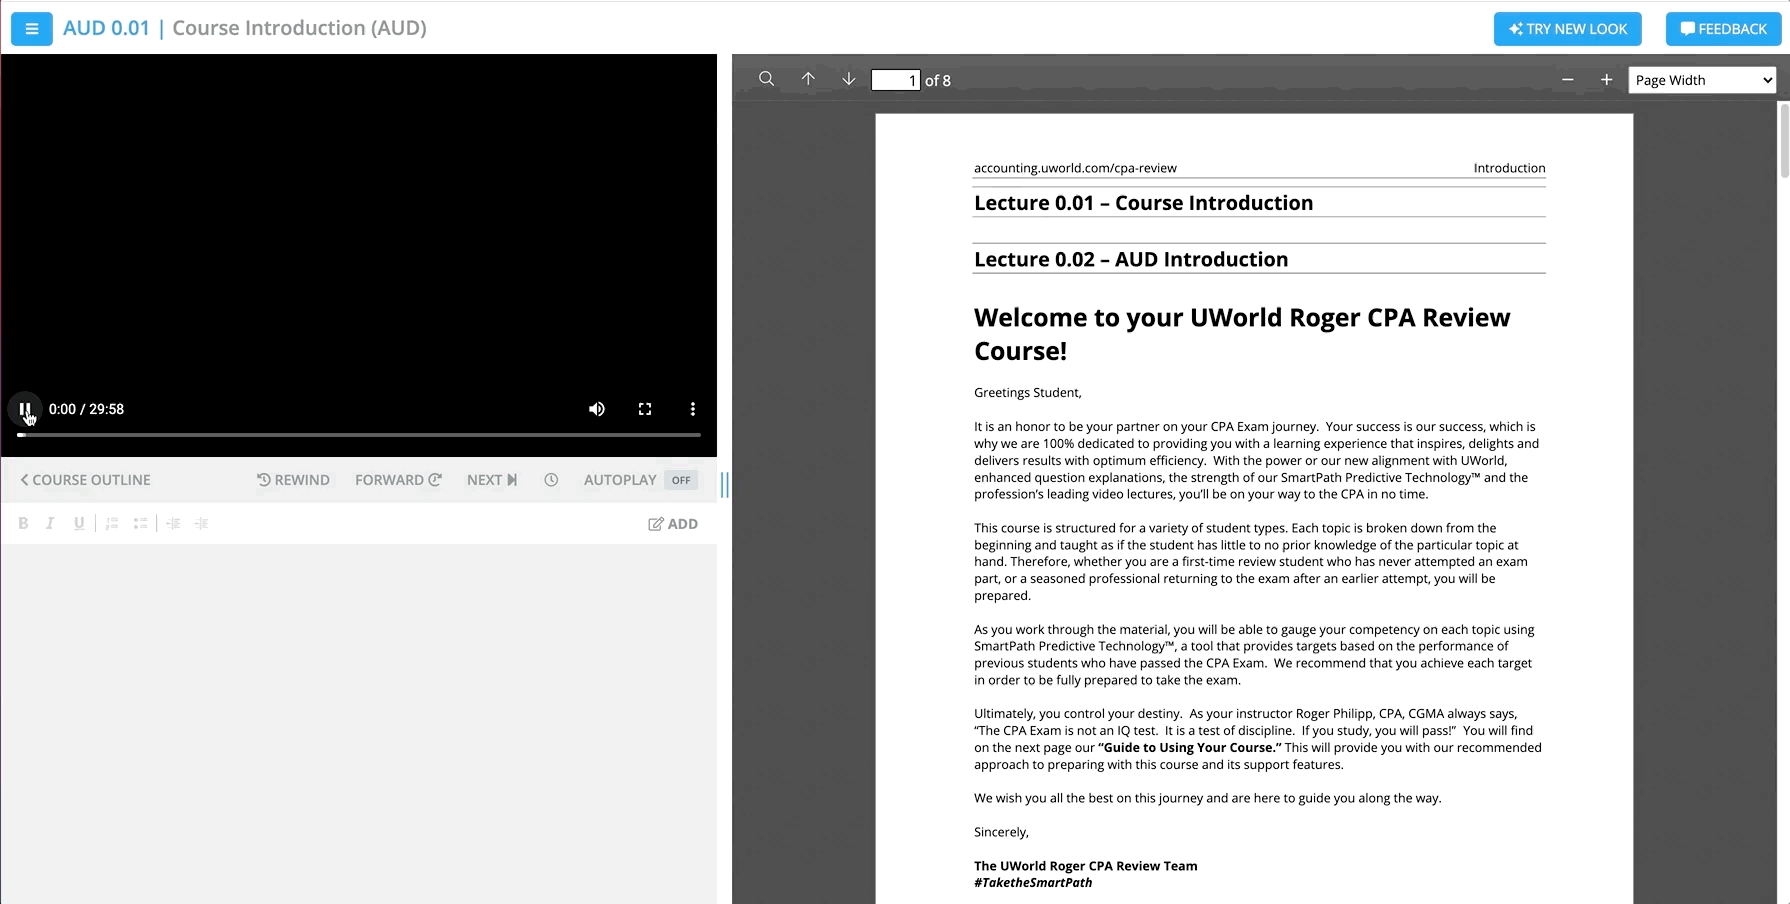Click 'AUD 0.01' title text
The height and width of the screenshot is (904, 1790).
(106, 28)
